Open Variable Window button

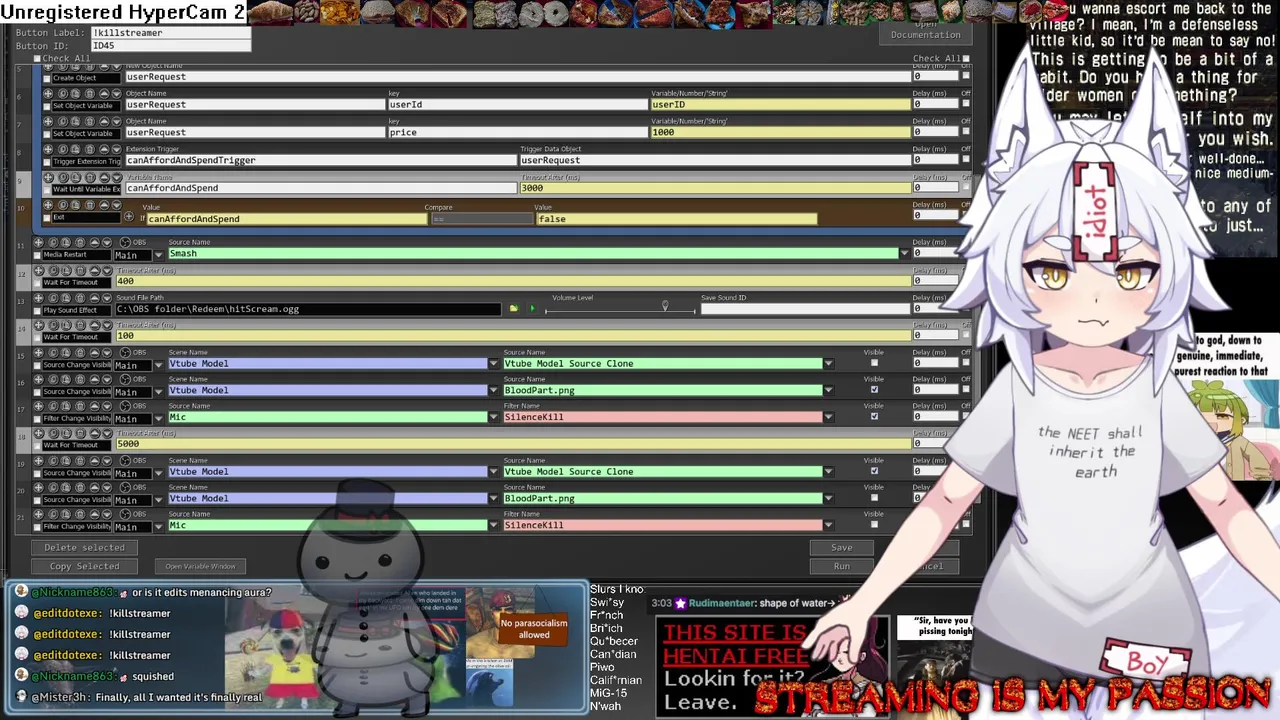(x=200, y=567)
